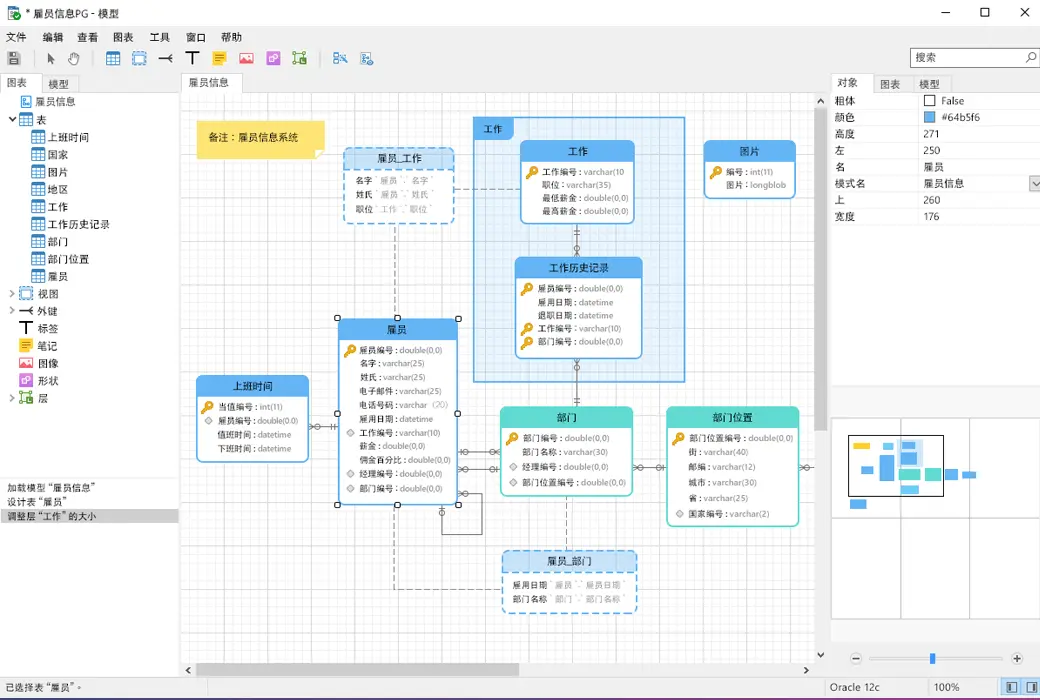Switch to right panel 图表 tab
Image resolution: width=1040 pixels, height=700 pixels.
coord(890,84)
